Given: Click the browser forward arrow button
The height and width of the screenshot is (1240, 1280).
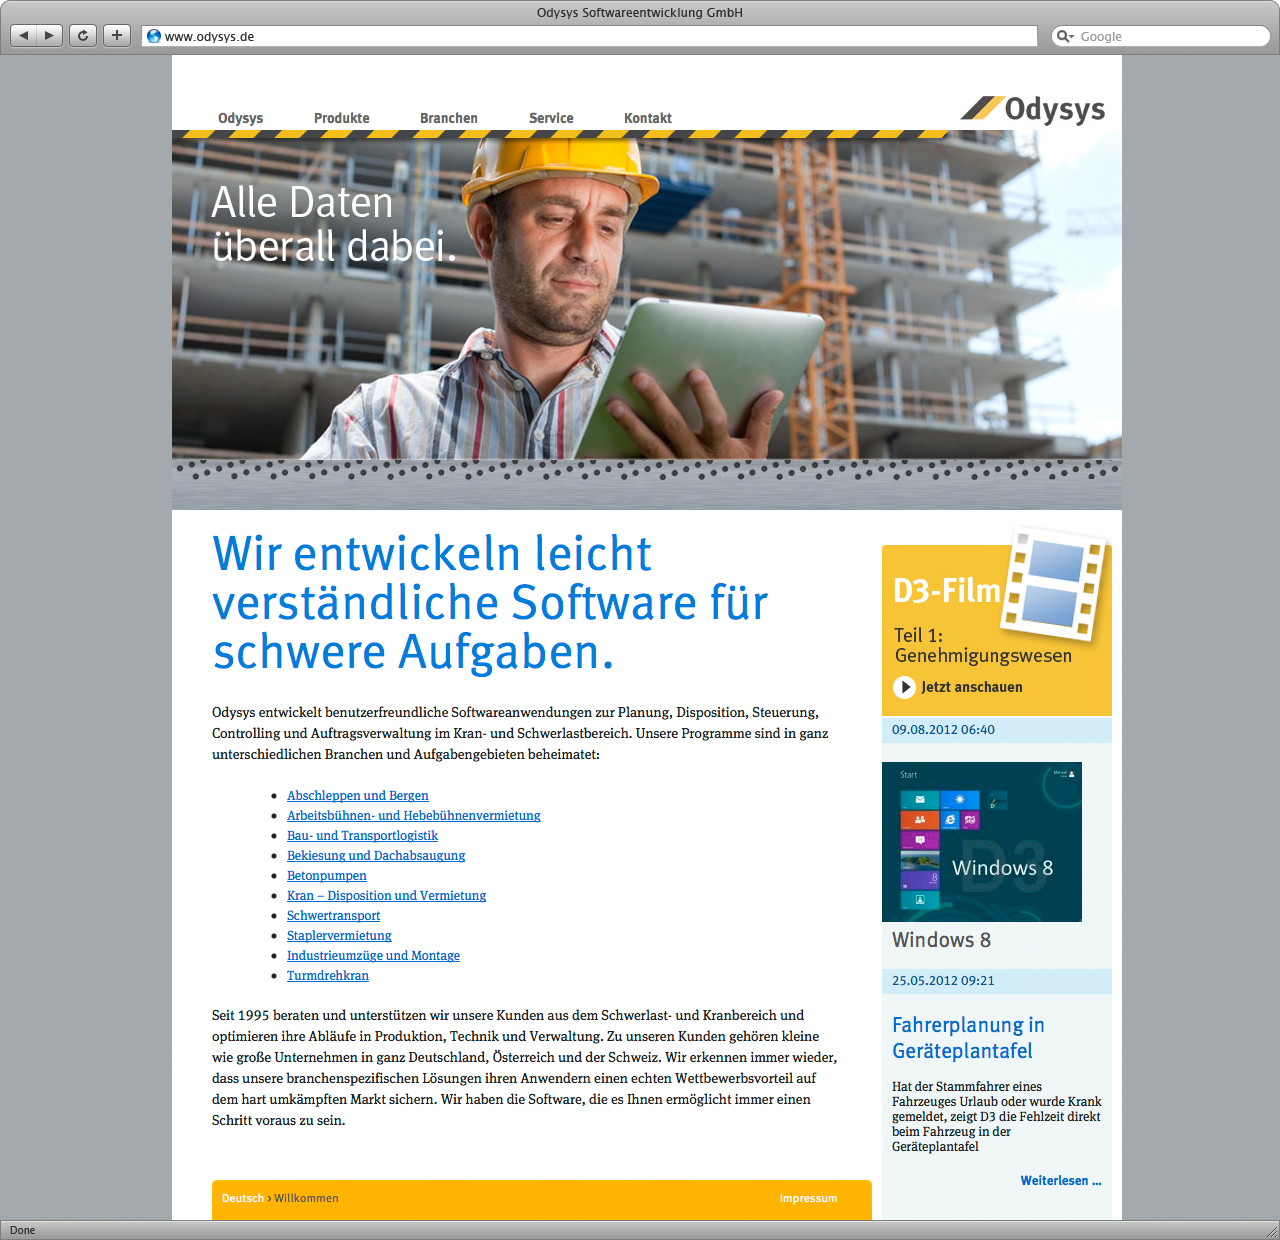Looking at the screenshot, I should [x=49, y=36].
